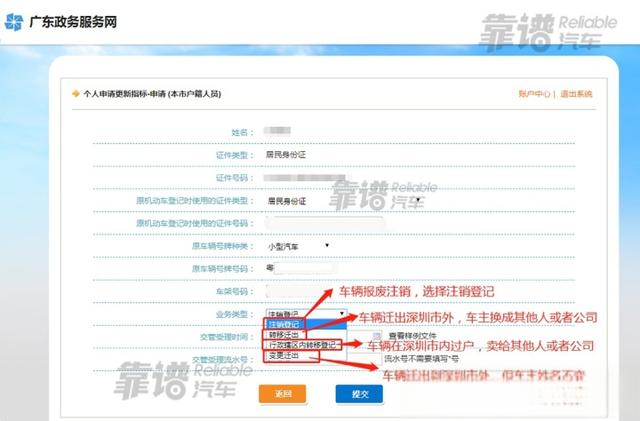Click the 个人申请更新指标-申请 page heading
Viewport: 640px width, 421px height.
point(152,94)
